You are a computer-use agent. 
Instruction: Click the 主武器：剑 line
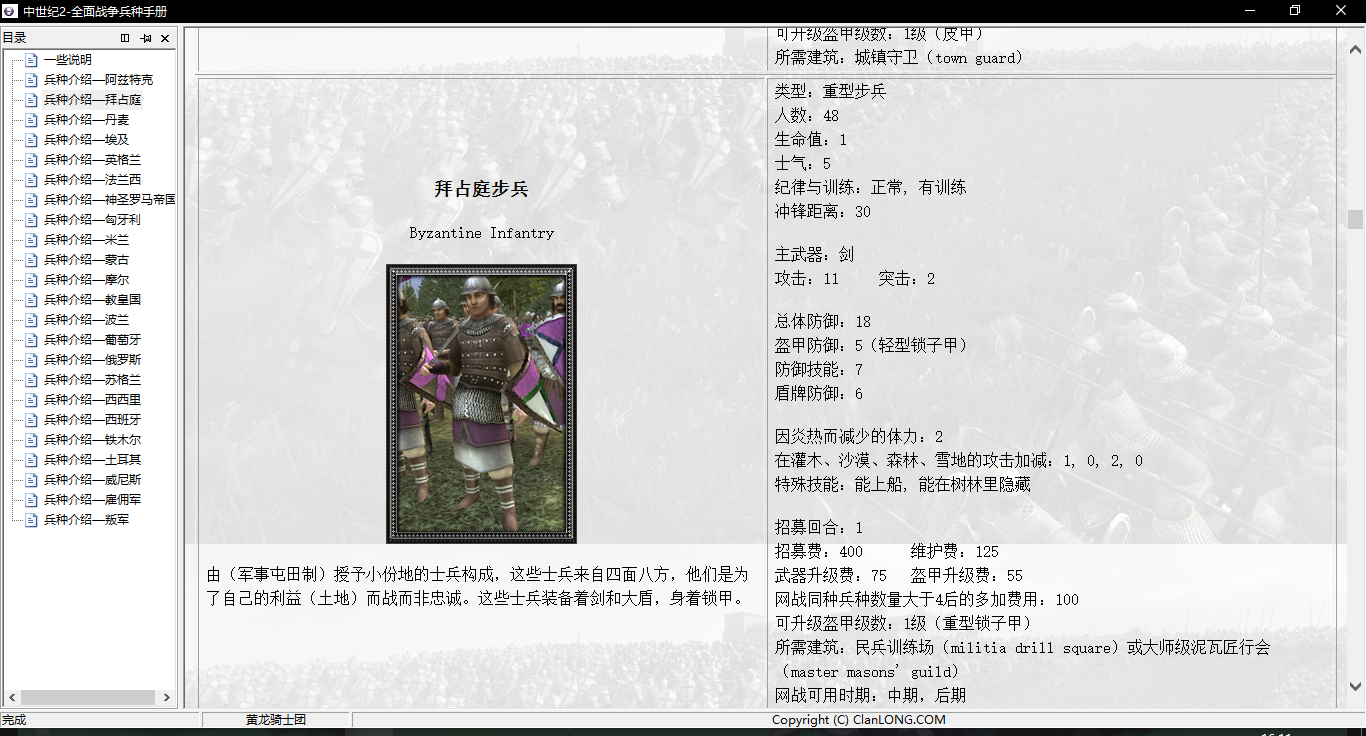(814, 255)
